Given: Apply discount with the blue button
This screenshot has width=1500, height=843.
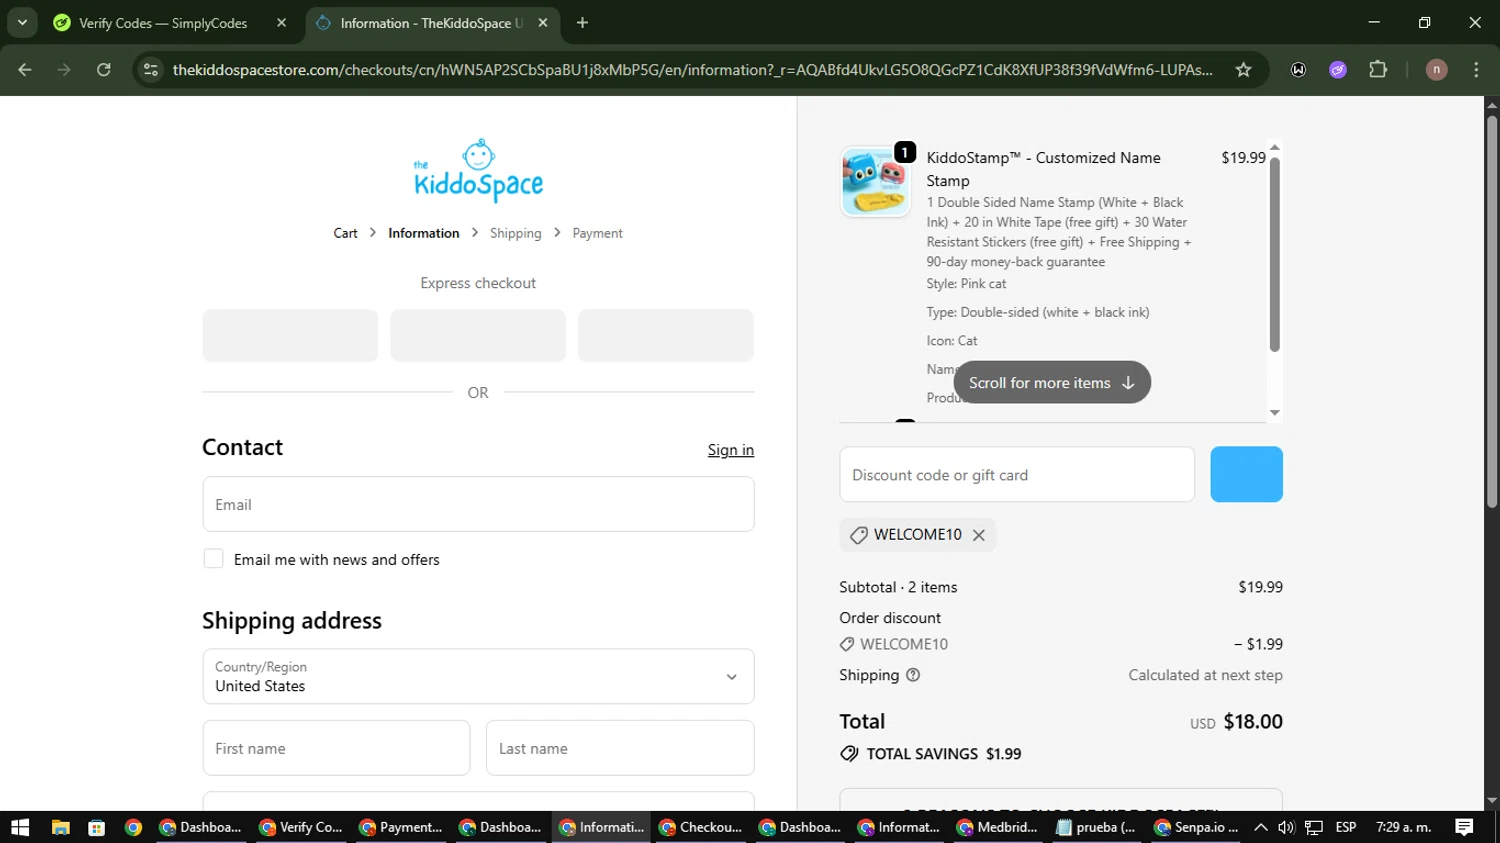Looking at the screenshot, I should (x=1246, y=474).
